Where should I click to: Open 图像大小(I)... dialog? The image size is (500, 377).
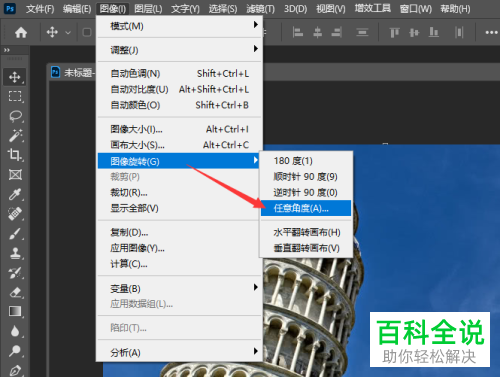(179, 129)
